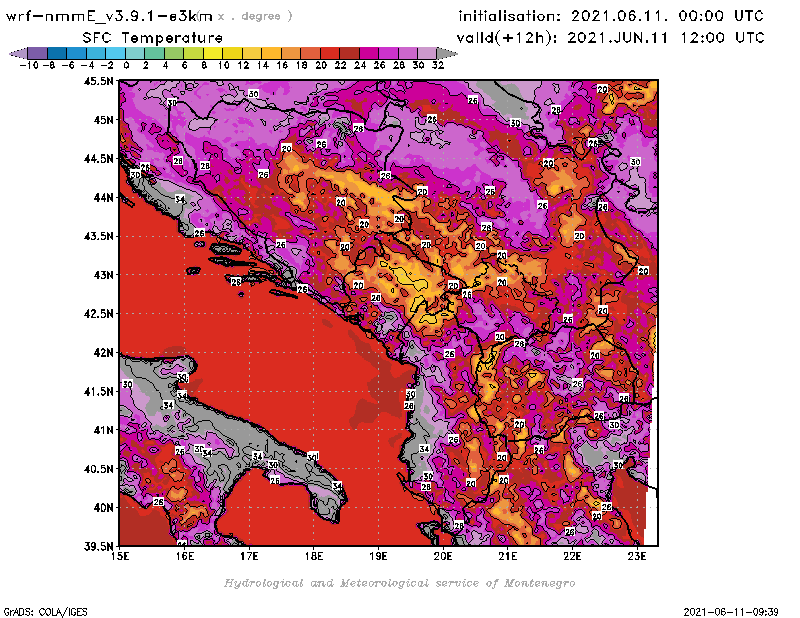Click the magenta legend swatch between 24 and 26
Viewport: 800px width, 618px height.
click(369, 53)
